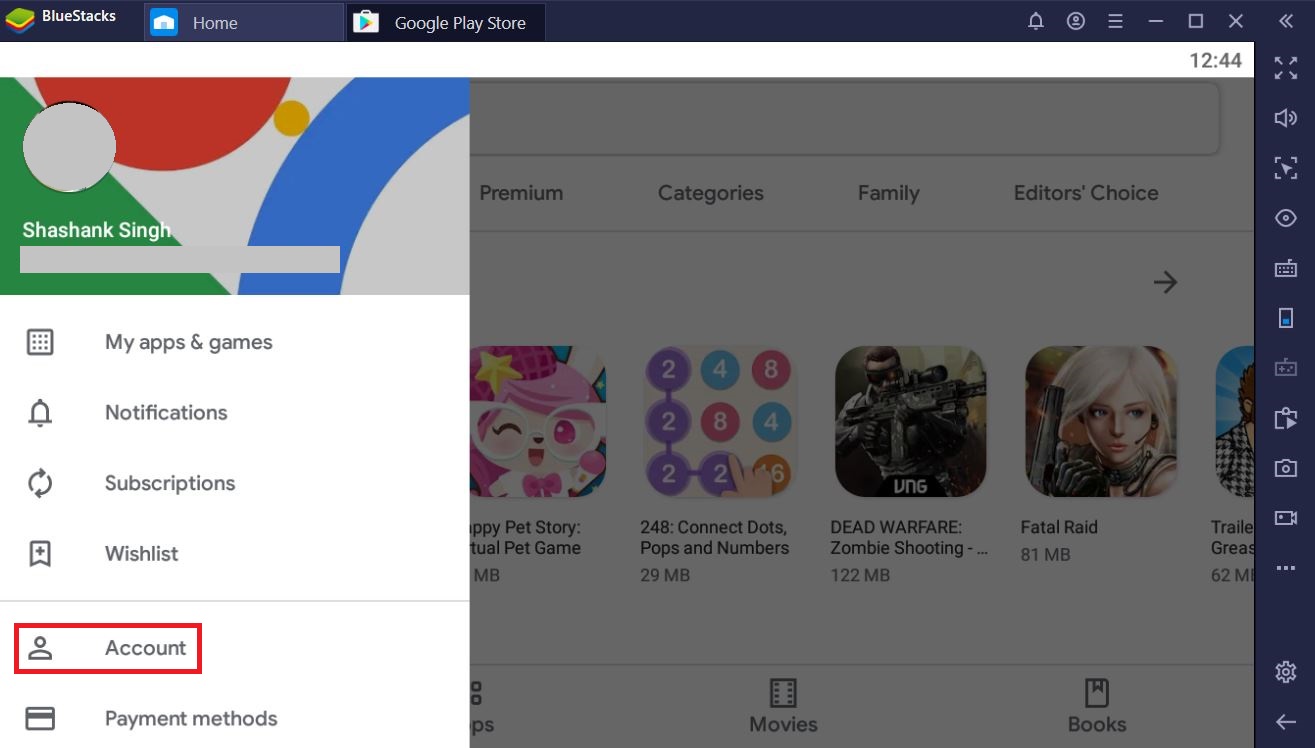The image size is (1315, 748).
Task: Switch to the Google Play Store tab
Action: 446,22
